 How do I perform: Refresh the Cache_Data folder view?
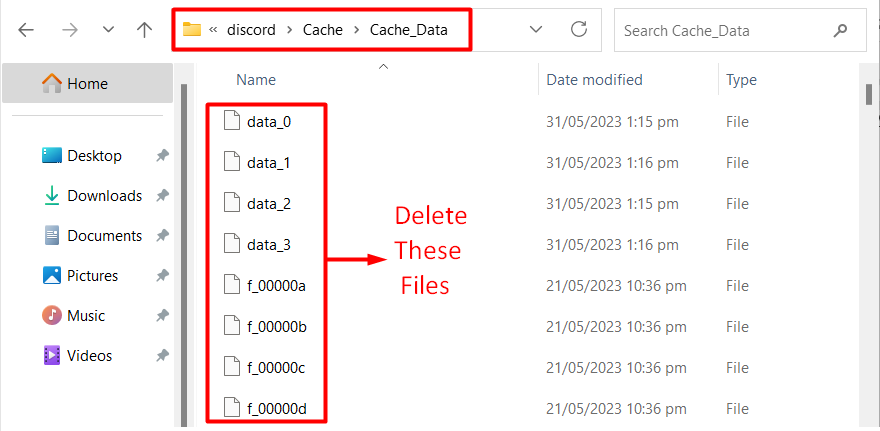[579, 29]
